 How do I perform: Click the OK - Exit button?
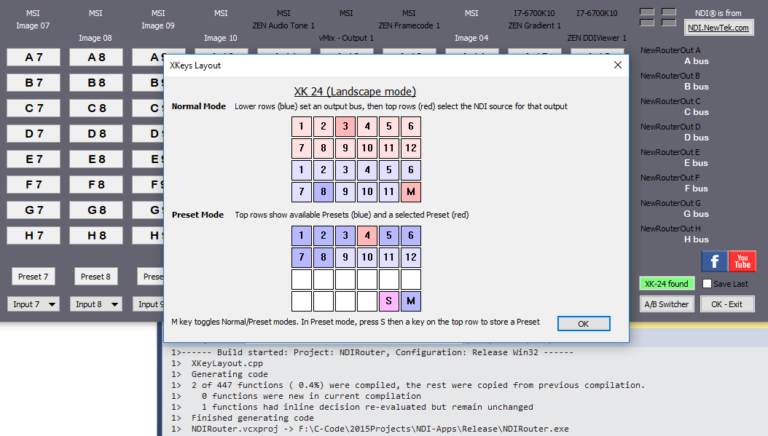[727, 304]
